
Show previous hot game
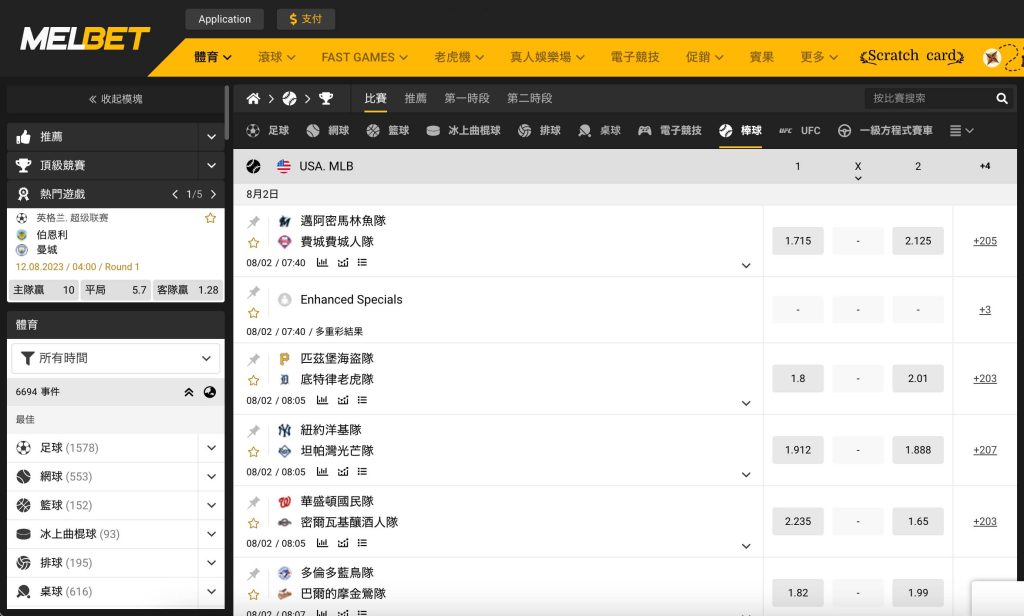click(175, 194)
